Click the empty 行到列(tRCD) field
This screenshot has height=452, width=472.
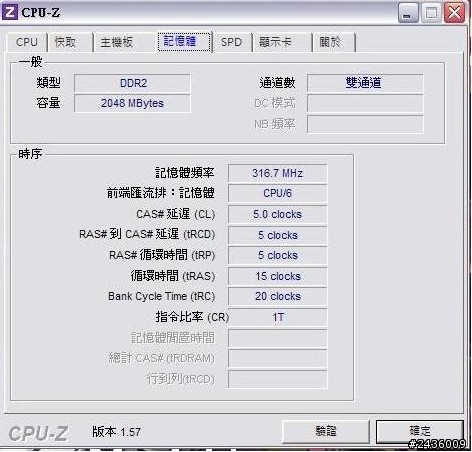277,379
